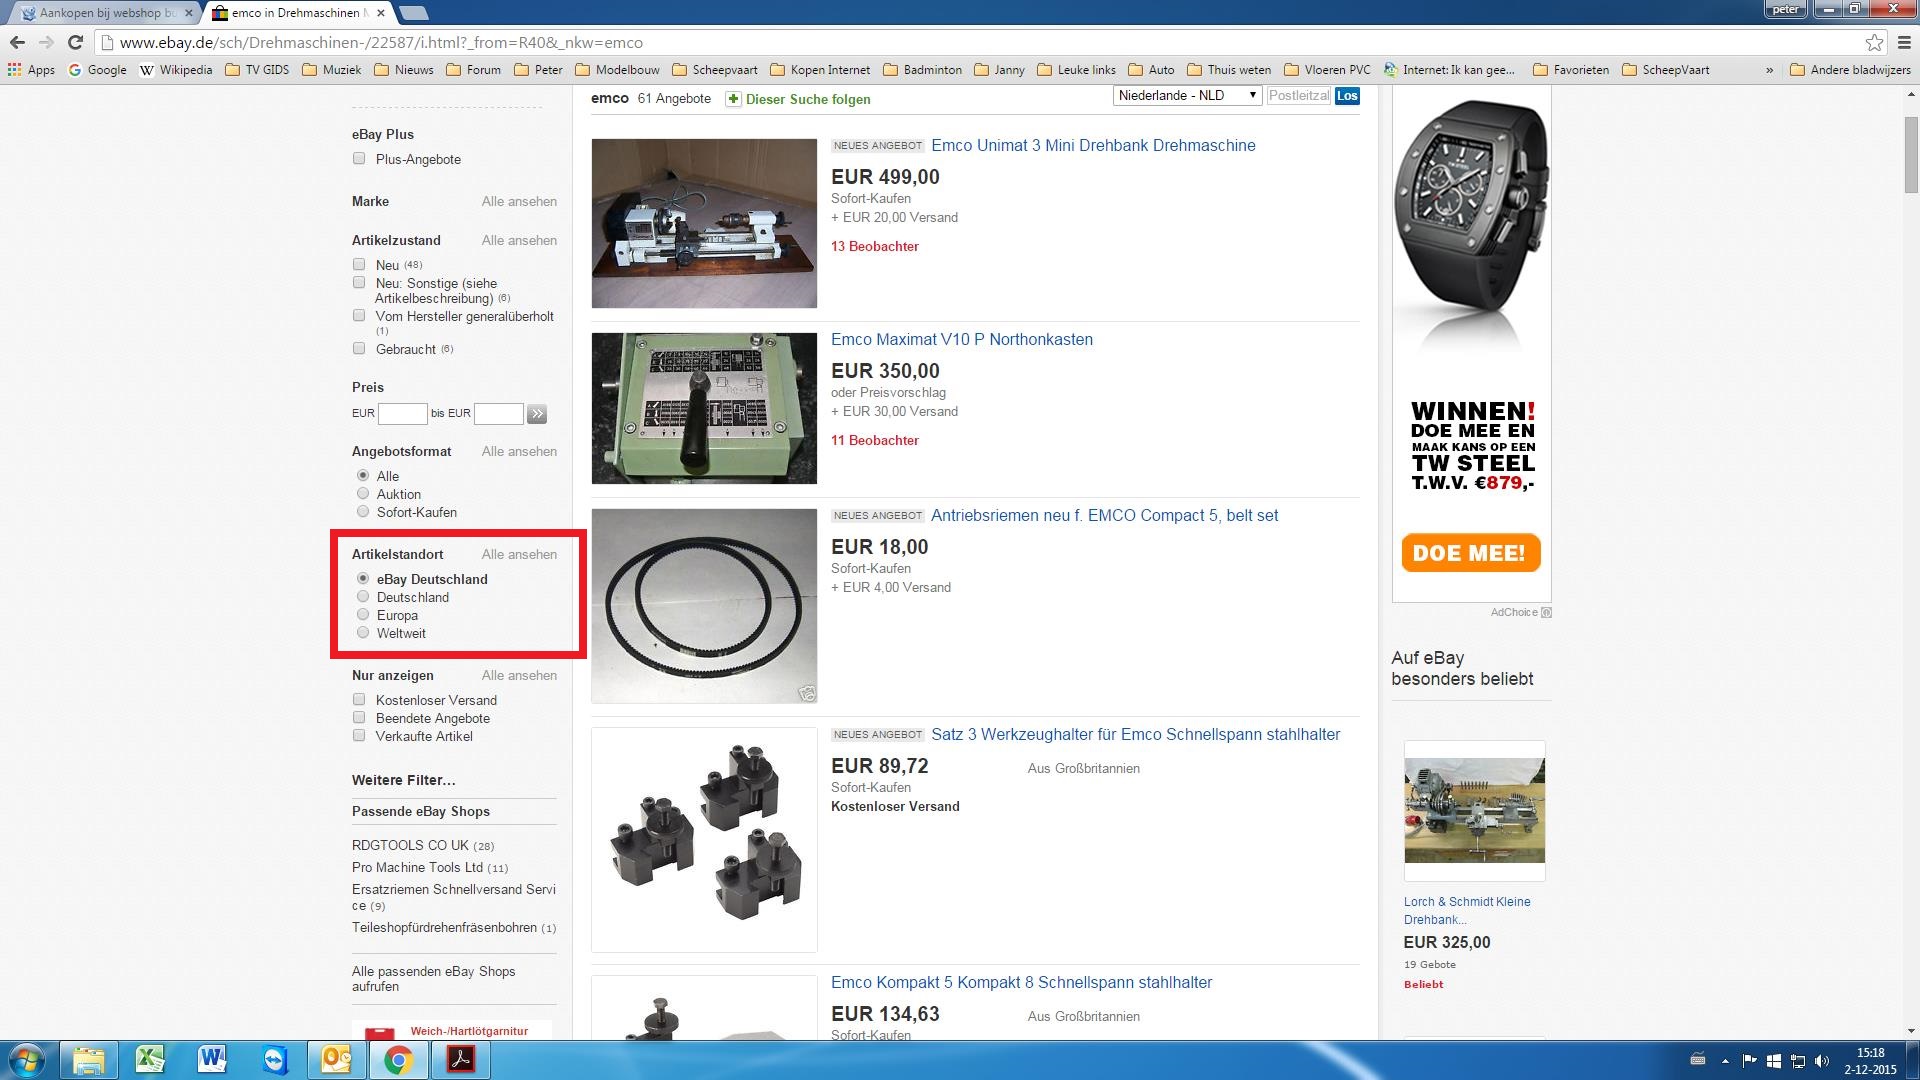The image size is (1920, 1080).
Task: Open File Explorer in taskbar
Action: [88, 1060]
